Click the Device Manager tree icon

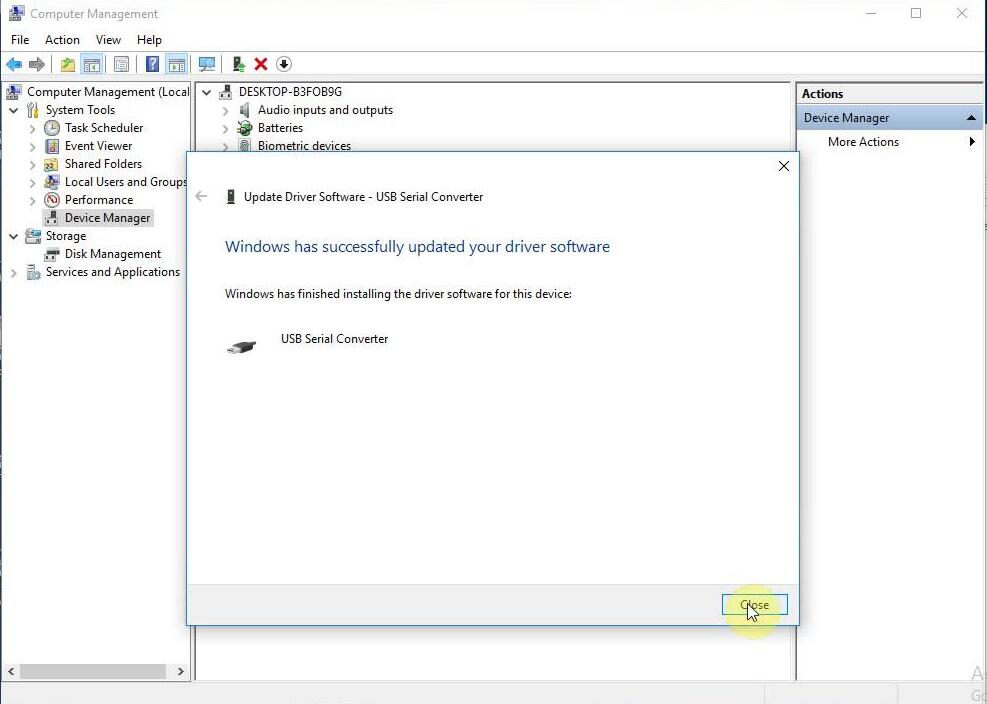[x=52, y=218]
